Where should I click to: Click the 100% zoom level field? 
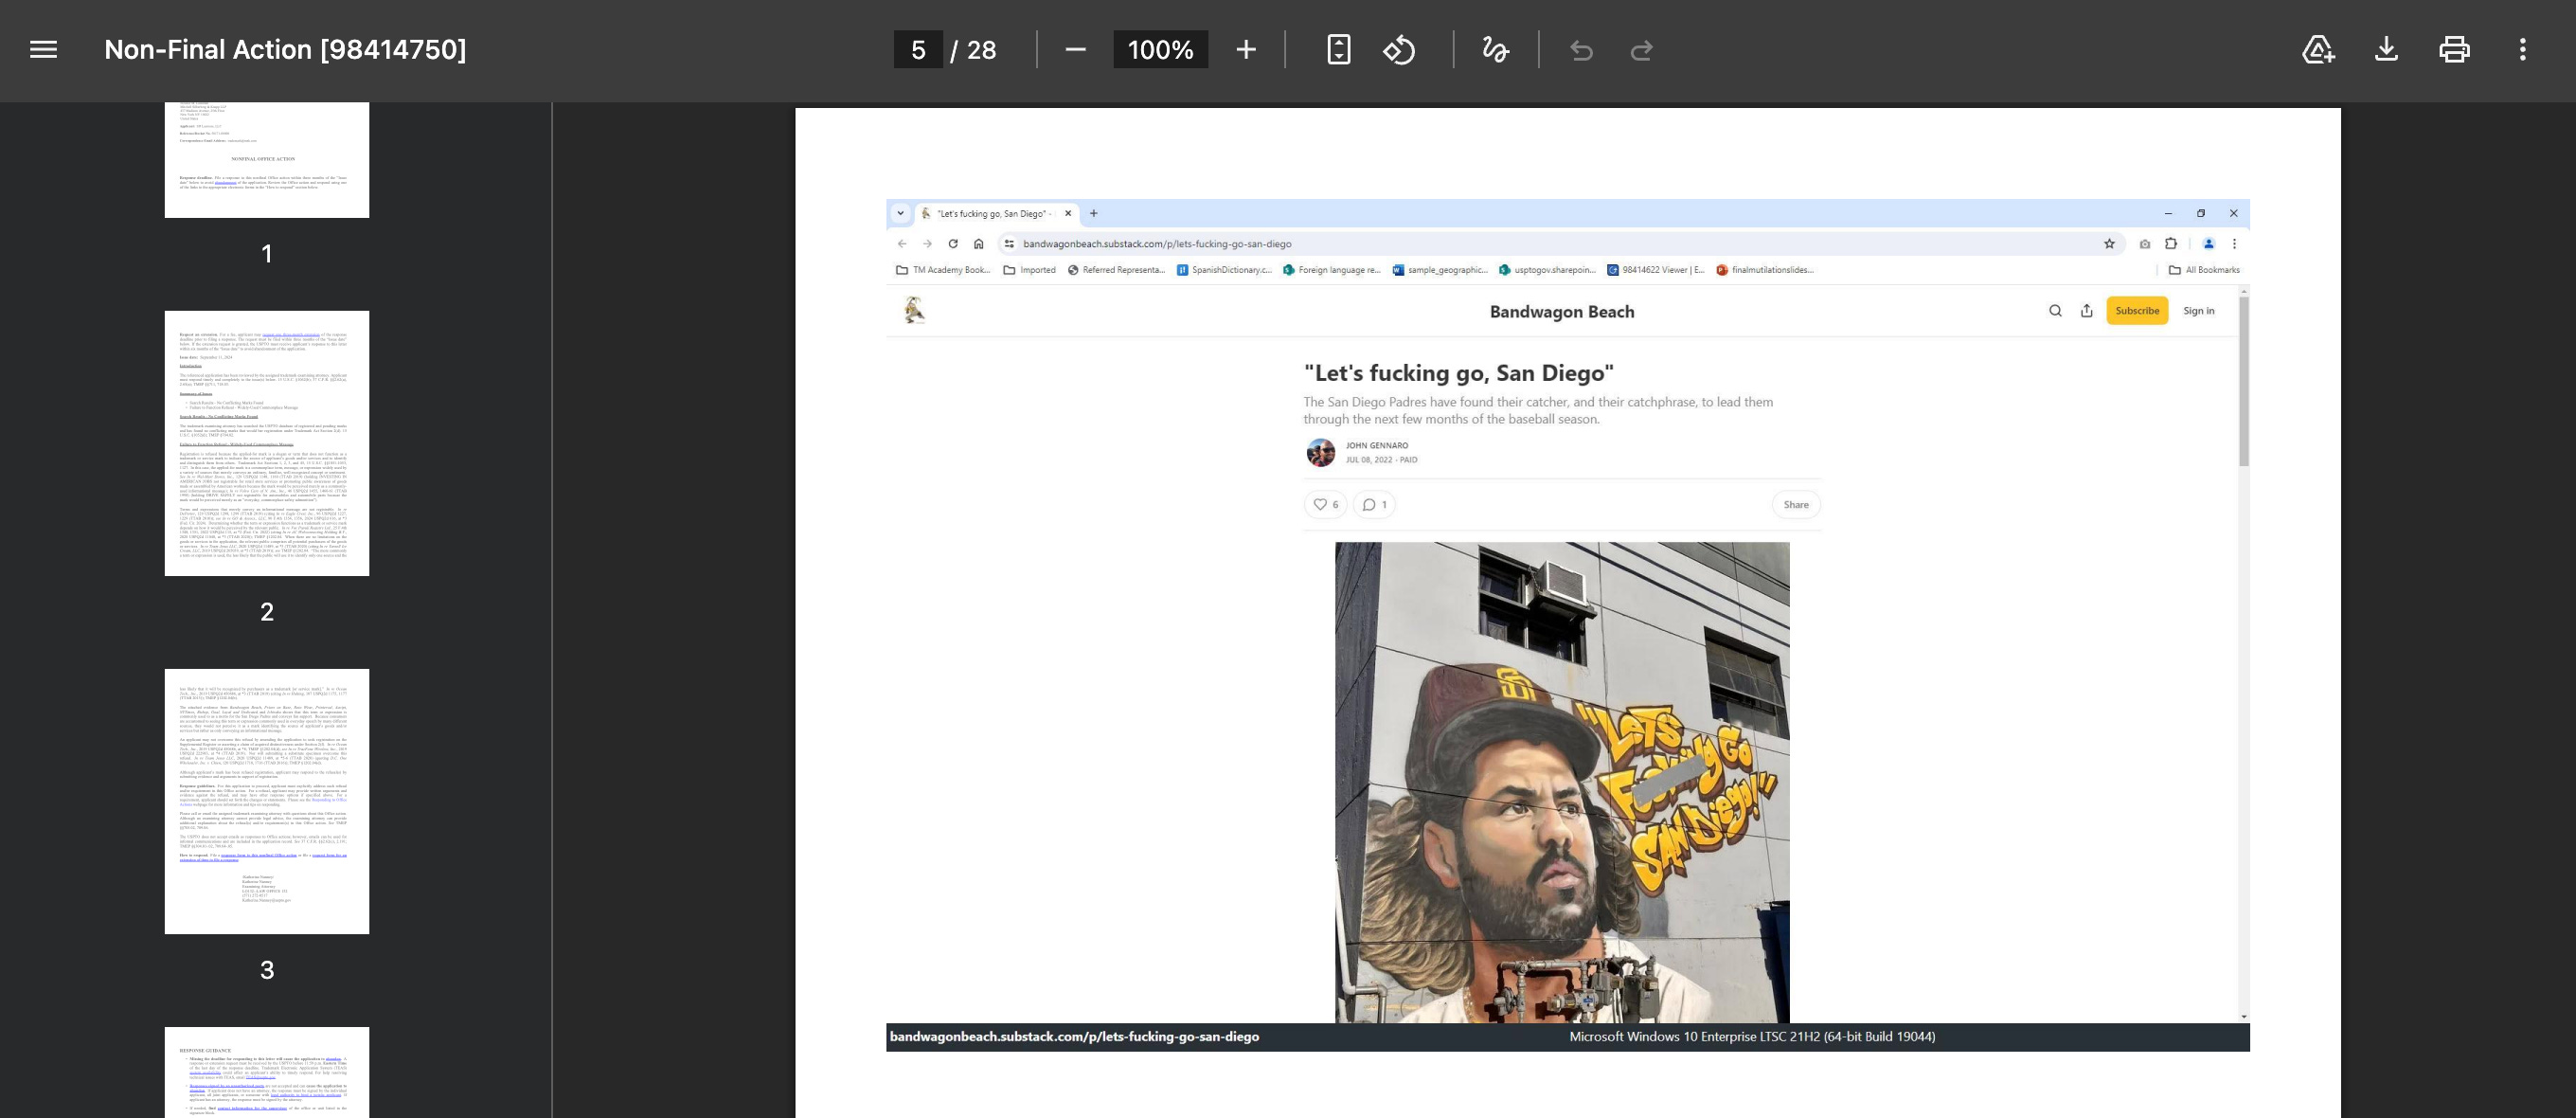tap(1160, 50)
